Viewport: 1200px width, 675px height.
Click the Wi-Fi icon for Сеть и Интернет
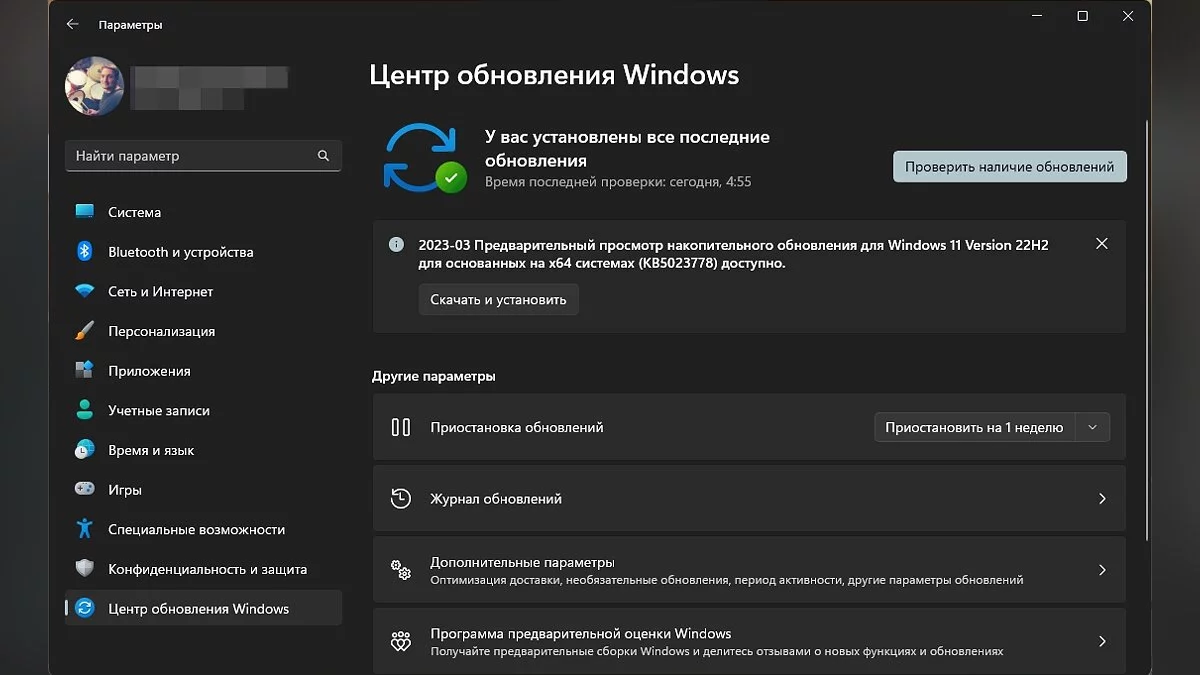(x=85, y=292)
